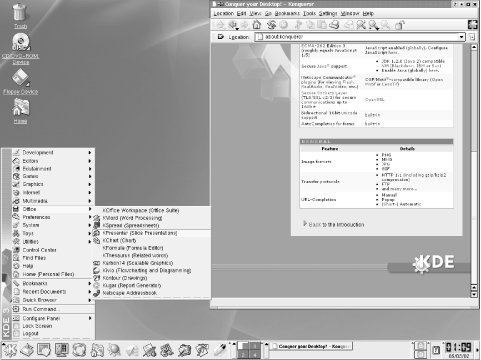Click the Print icon in Konqueror toolbar
Viewport: 481px width, 360px height.
pos(334,25)
